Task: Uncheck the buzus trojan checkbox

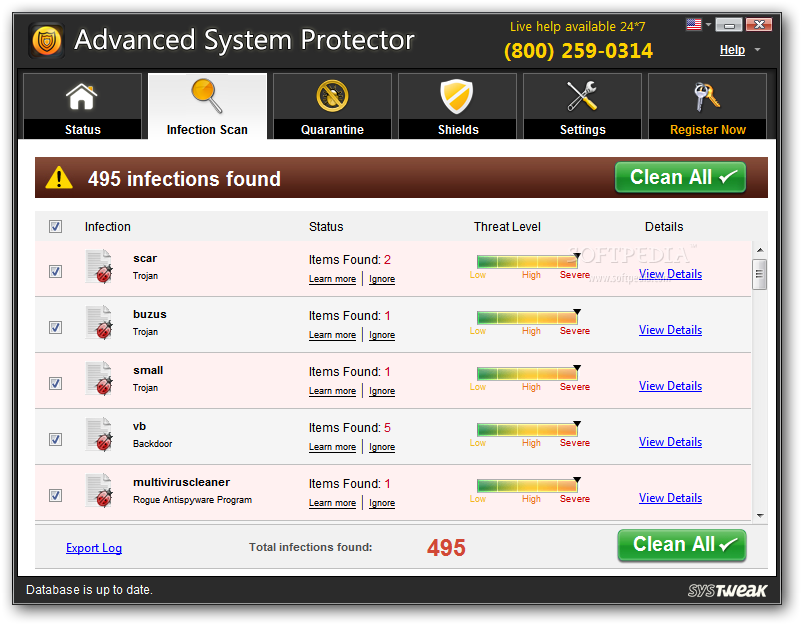Action: pyautogui.click(x=55, y=327)
